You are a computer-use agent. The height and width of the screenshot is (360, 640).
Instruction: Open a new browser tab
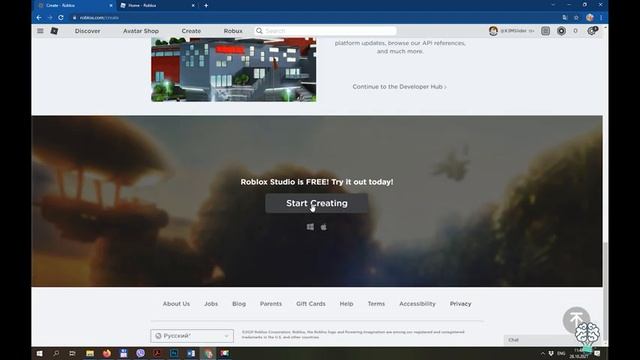coord(206,6)
